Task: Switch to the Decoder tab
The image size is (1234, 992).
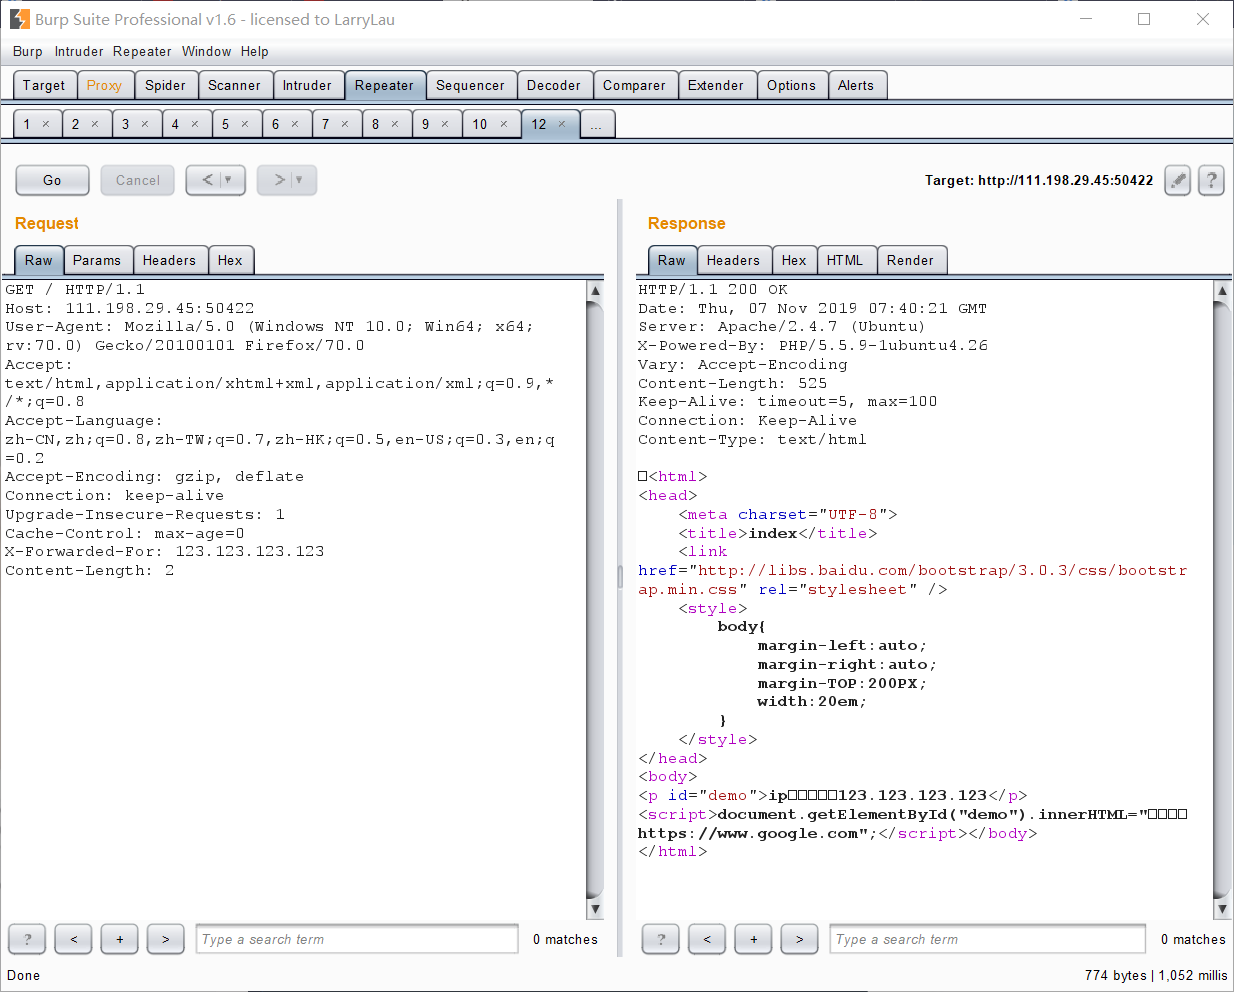Action: [553, 85]
